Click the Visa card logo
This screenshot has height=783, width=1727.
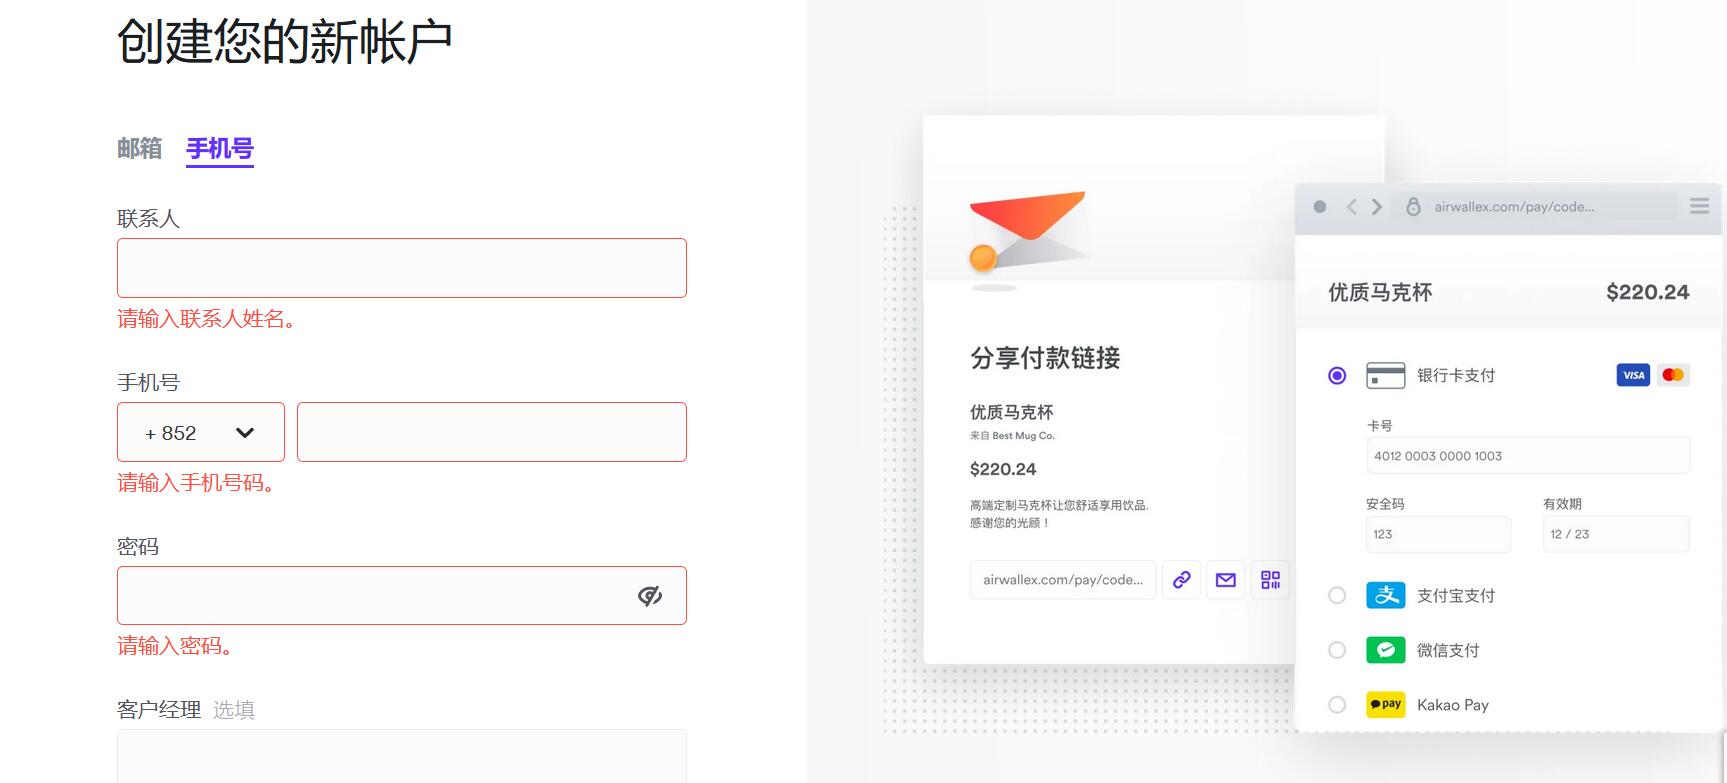[1633, 375]
